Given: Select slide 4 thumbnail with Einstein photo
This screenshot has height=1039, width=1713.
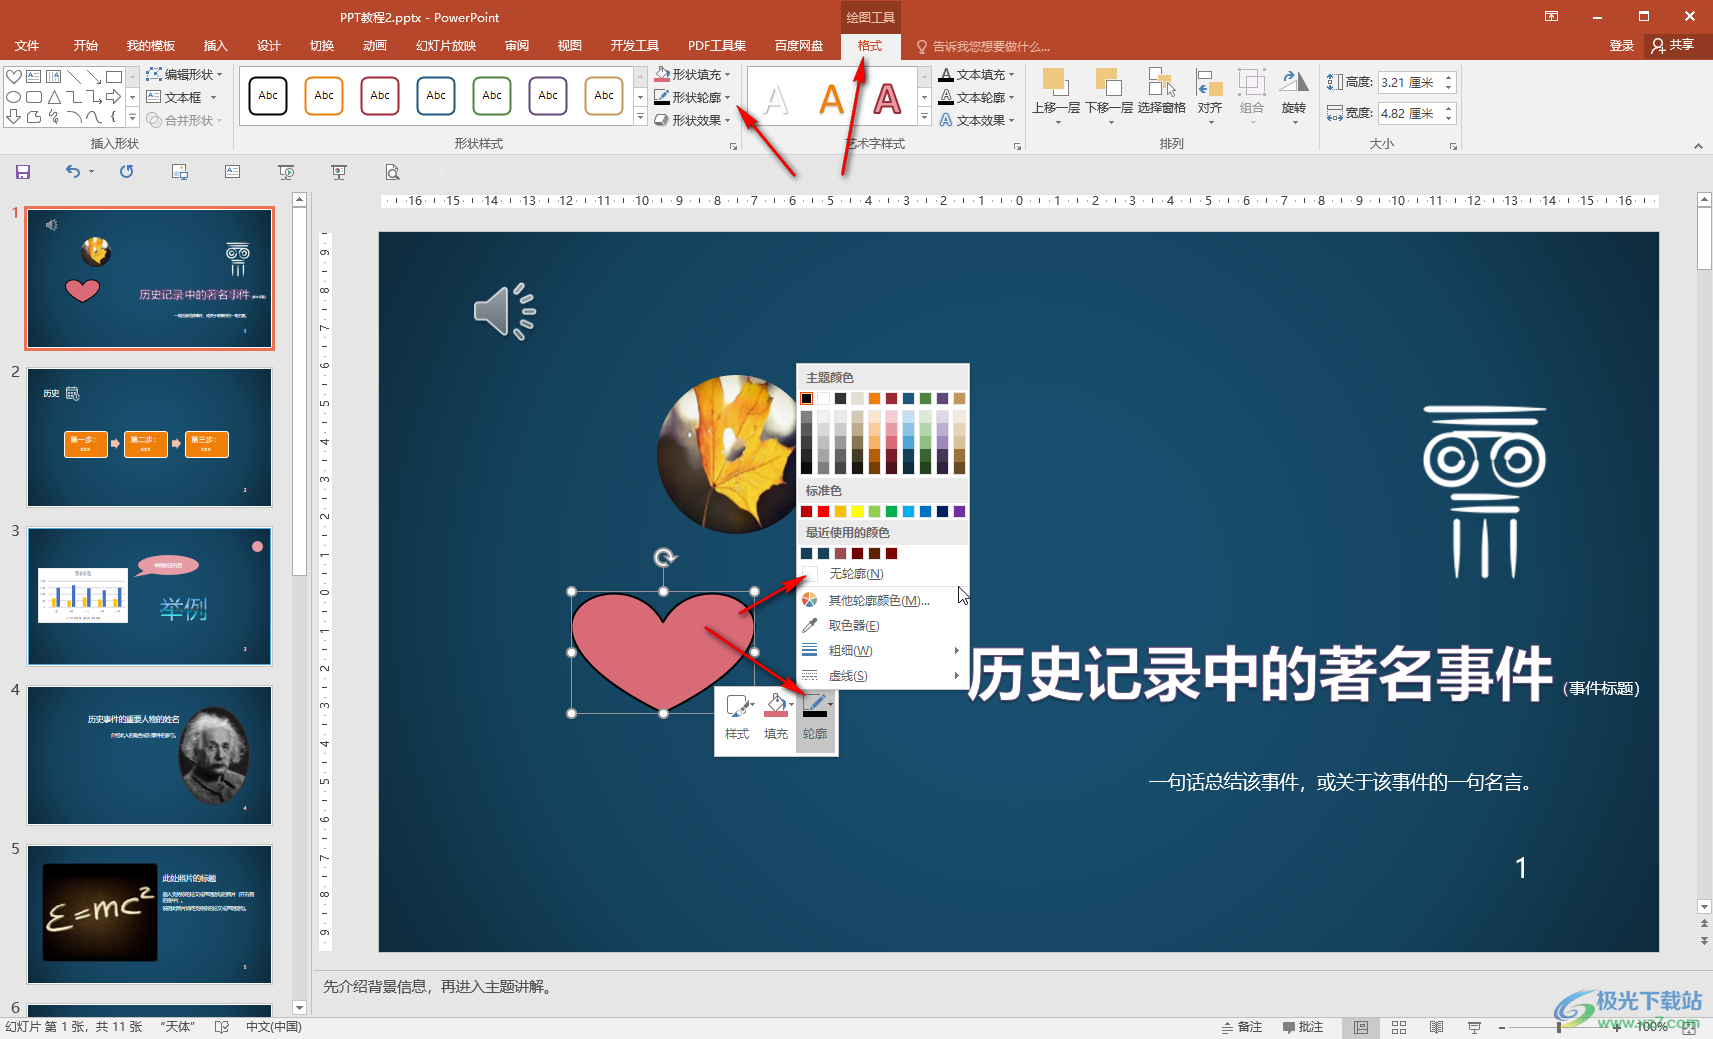Looking at the screenshot, I should pyautogui.click(x=150, y=755).
